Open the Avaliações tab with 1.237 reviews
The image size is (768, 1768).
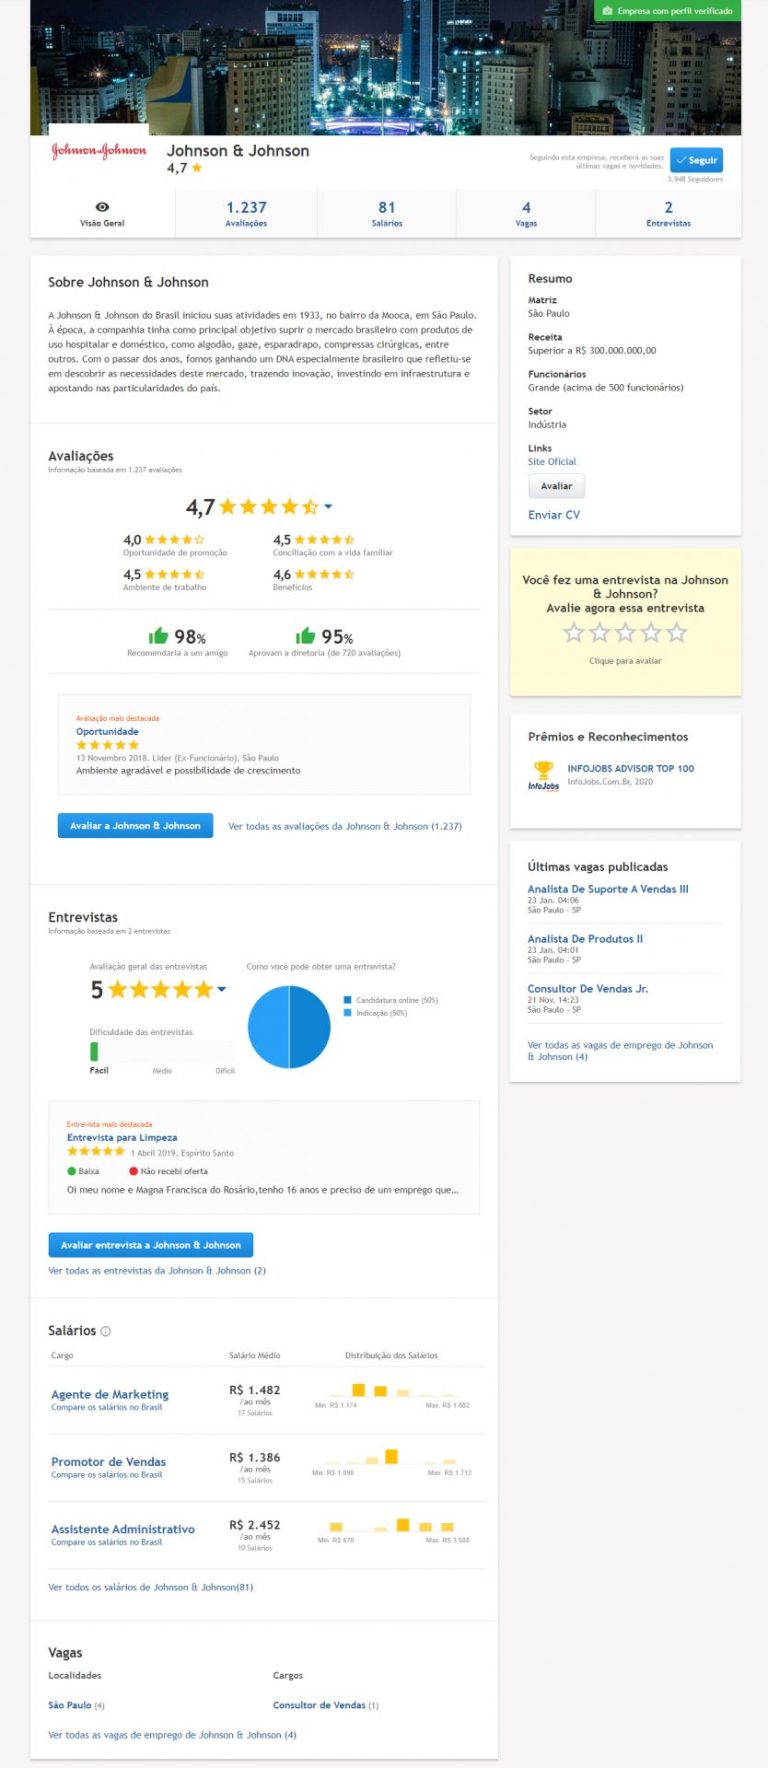click(246, 213)
